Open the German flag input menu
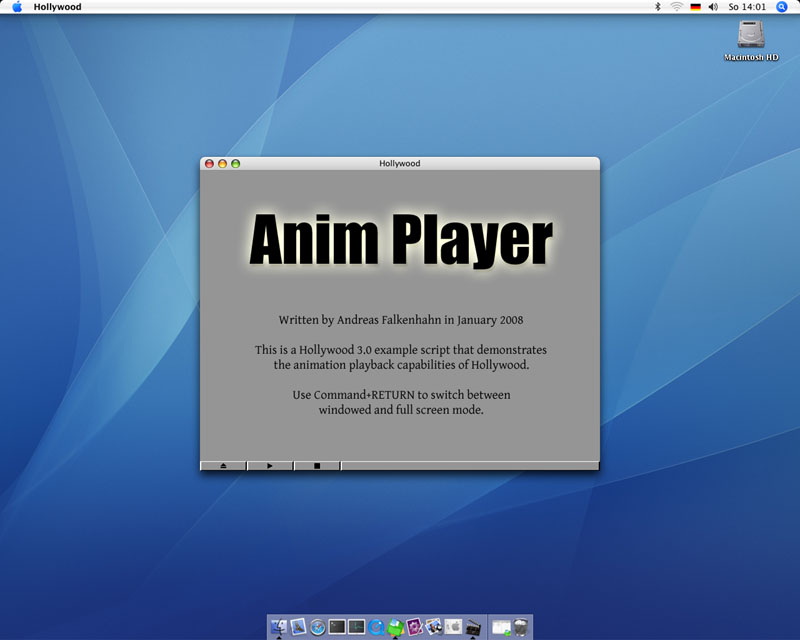Screen dimensions: 800x640 click(x=695, y=7)
